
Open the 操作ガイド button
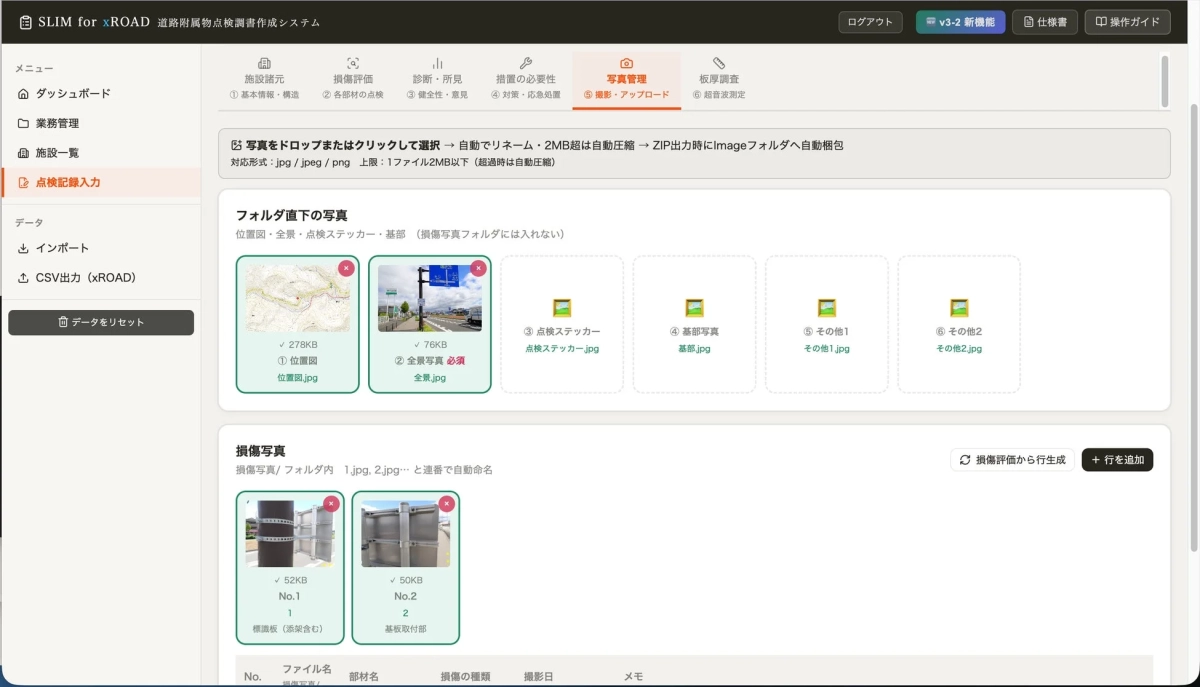coord(1127,22)
